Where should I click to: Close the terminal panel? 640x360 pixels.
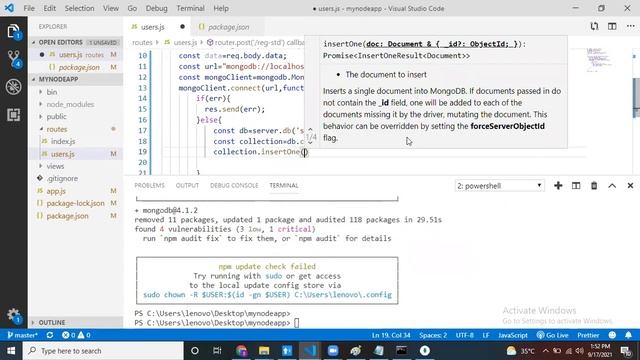(630, 186)
